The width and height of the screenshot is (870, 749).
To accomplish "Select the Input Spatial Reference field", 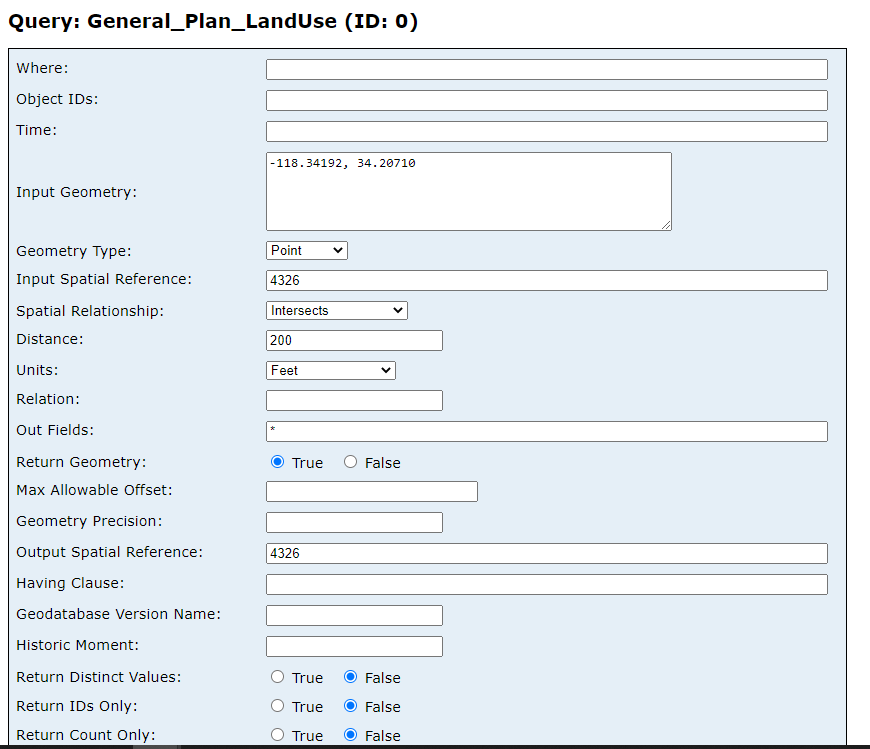I will coord(546,280).
